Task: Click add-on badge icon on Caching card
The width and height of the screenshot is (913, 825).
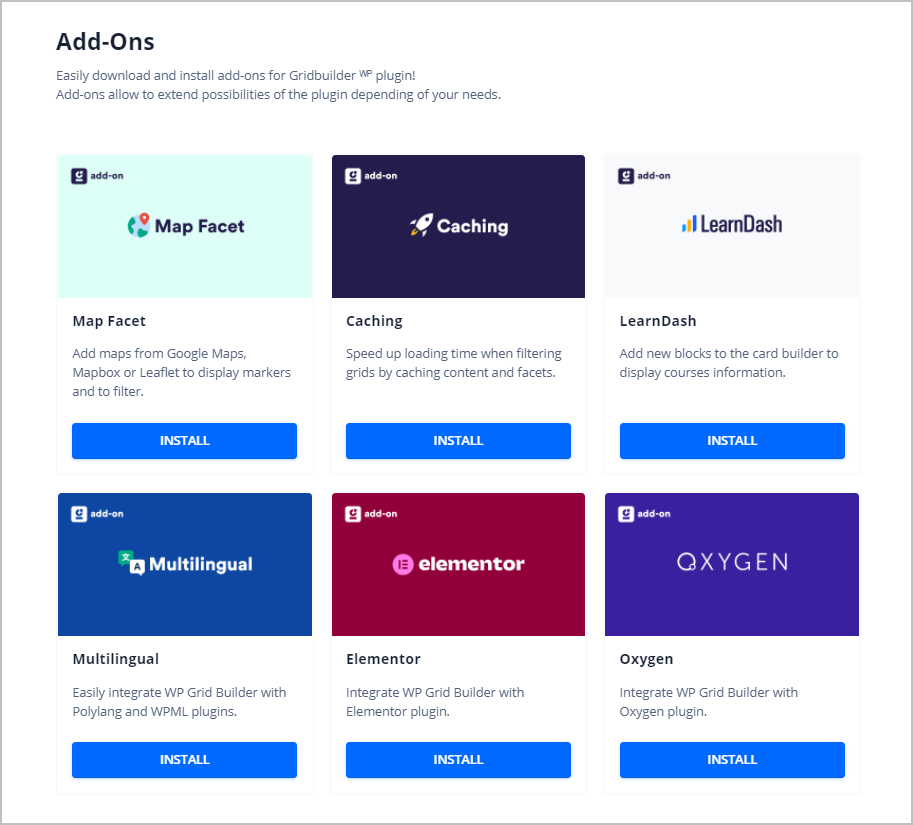Action: coord(352,176)
